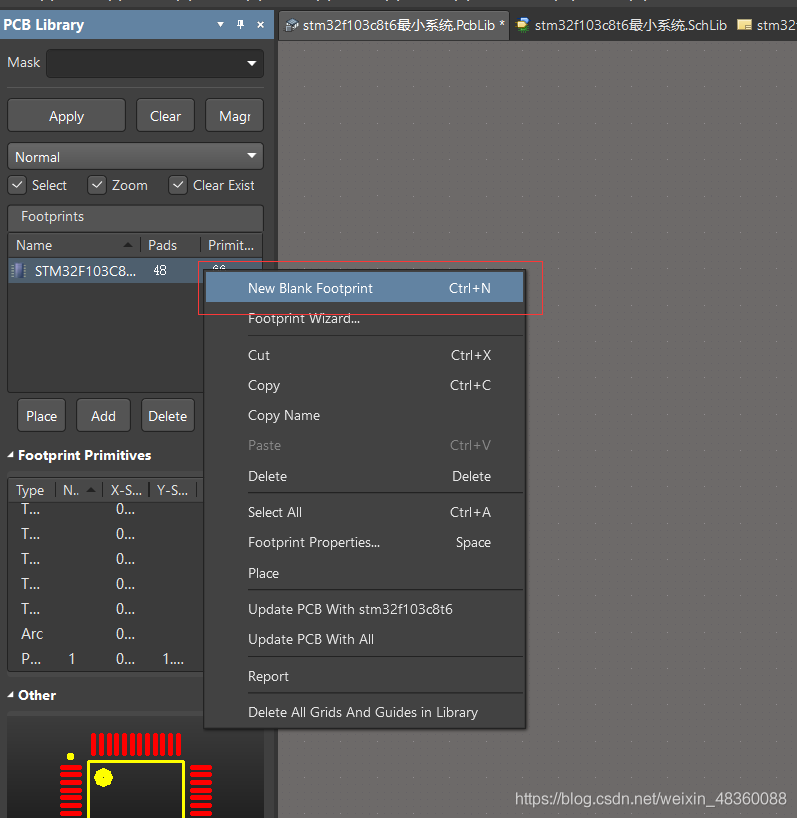Choose Place in context menu
797x818 pixels.
click(364, 573)
